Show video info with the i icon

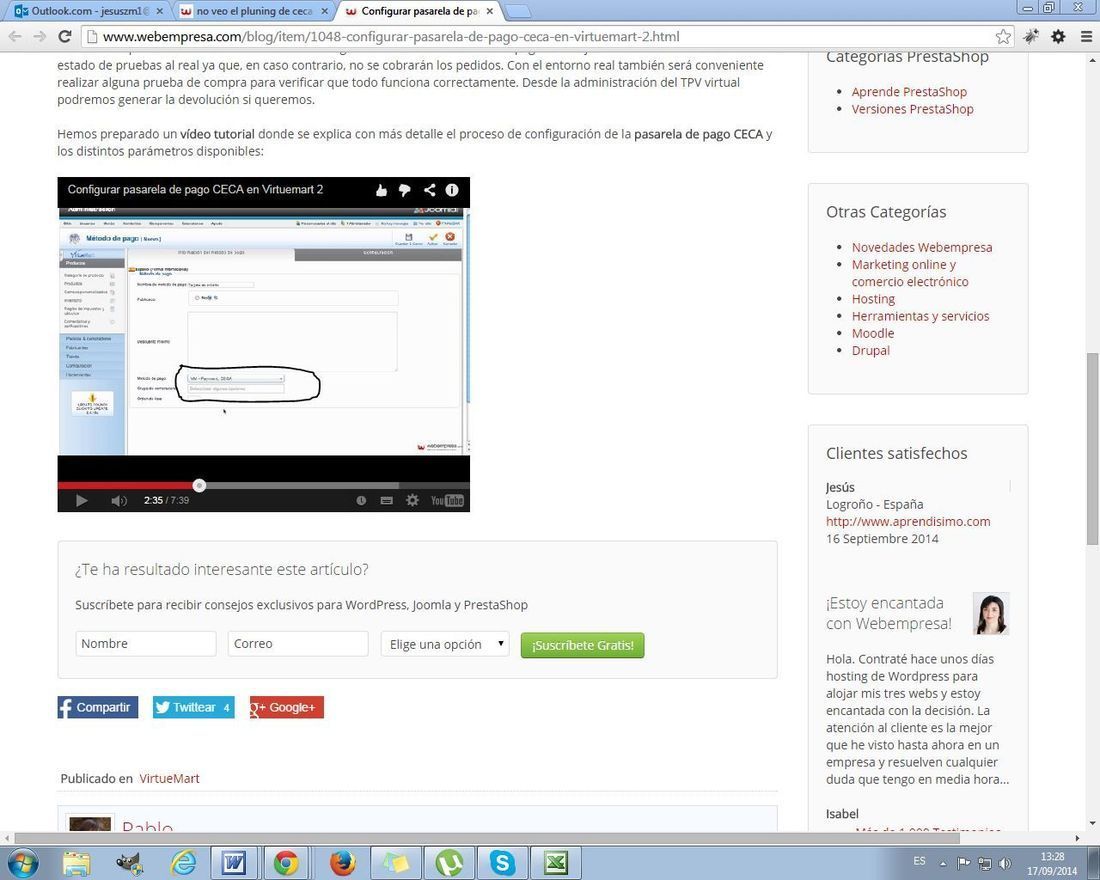(x=452, y=190)
